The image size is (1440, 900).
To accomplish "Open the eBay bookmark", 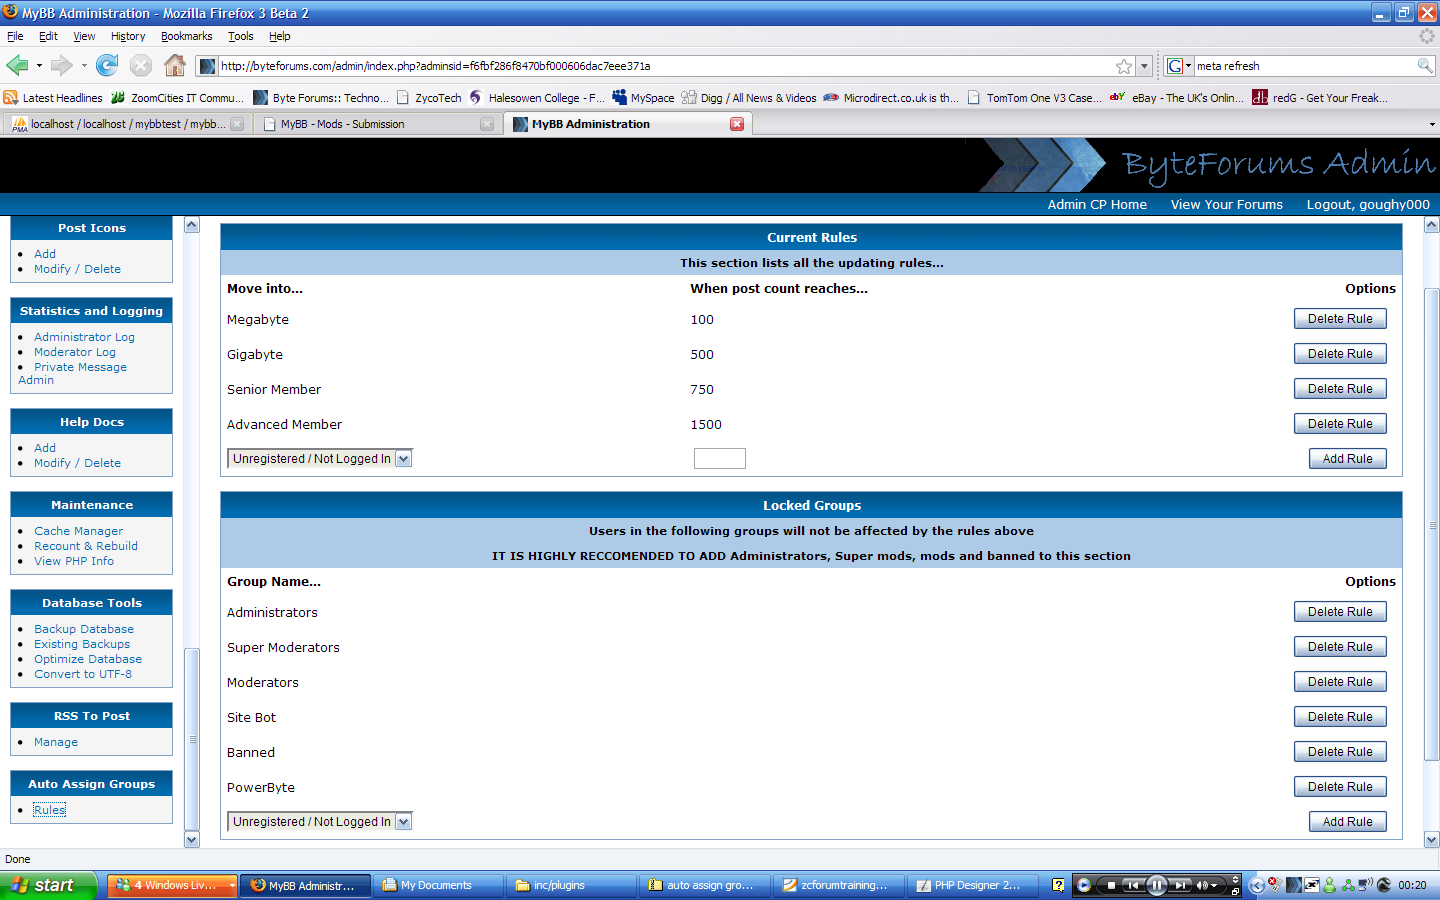I will pyautogui.click(x=1177, y=98).
